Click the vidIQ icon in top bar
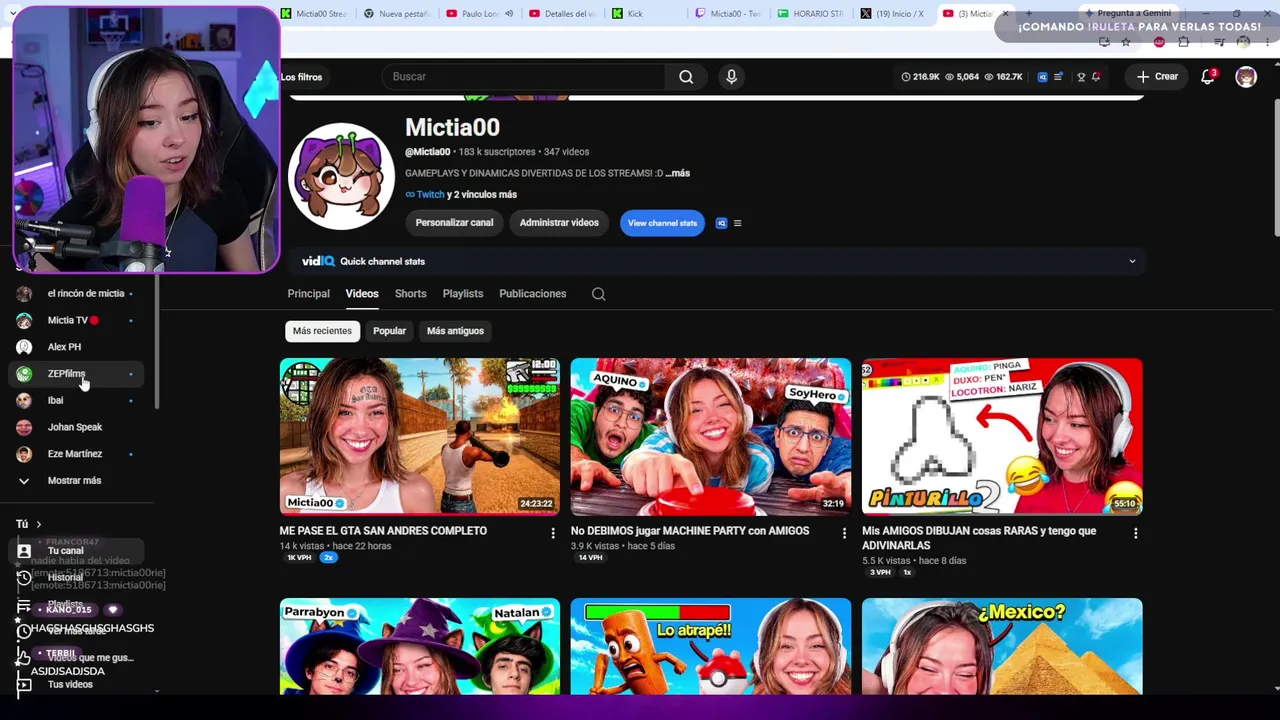Viewport: 1280px width, 720px height. tap(1043, 77)
